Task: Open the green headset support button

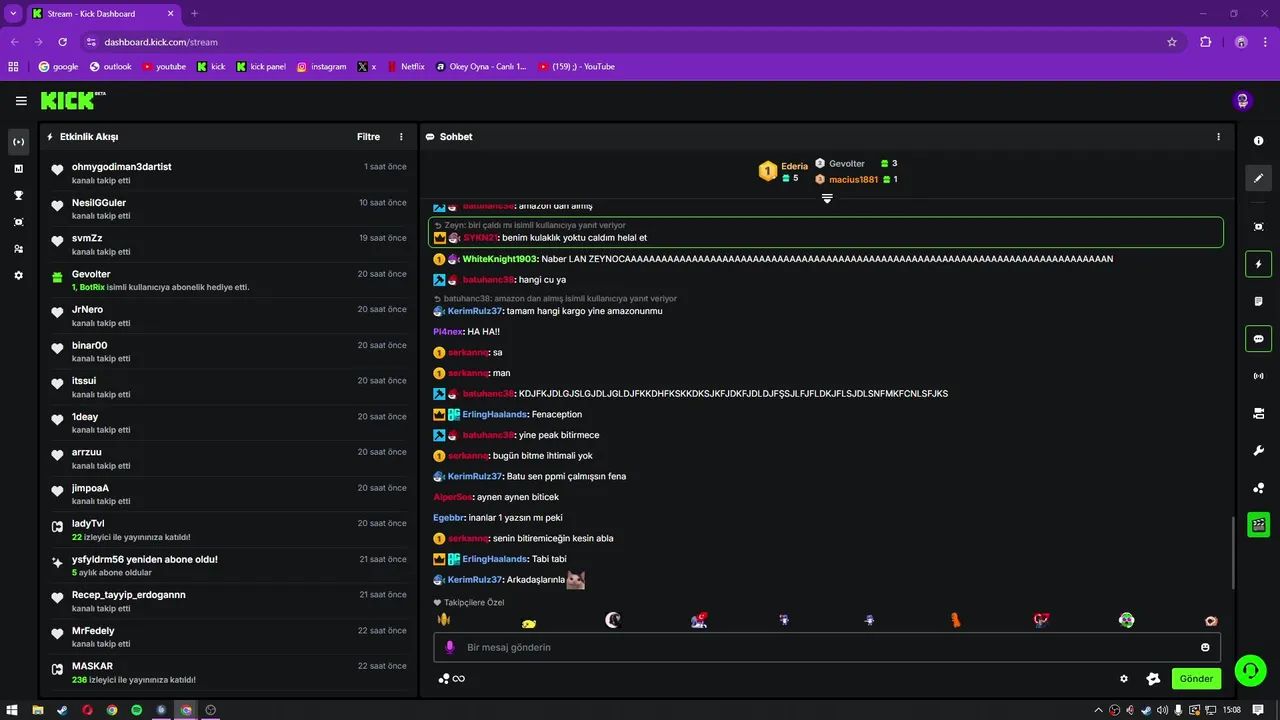Action: coord(1250,670)
